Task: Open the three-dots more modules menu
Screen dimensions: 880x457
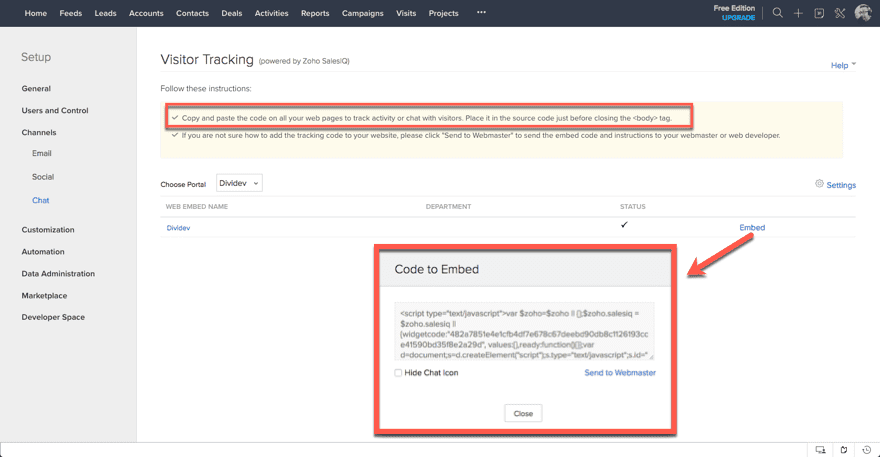Action: 481,13
